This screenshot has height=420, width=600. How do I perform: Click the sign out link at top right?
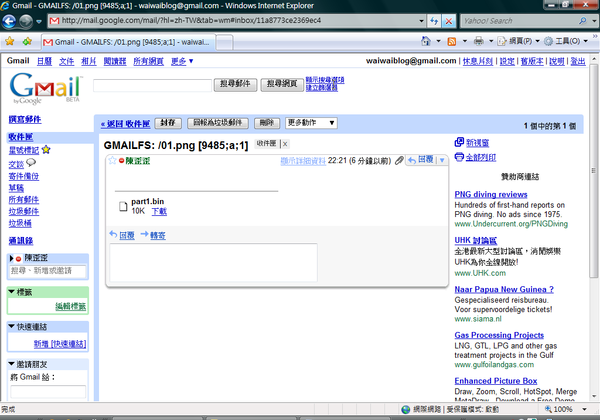(578, 61)
